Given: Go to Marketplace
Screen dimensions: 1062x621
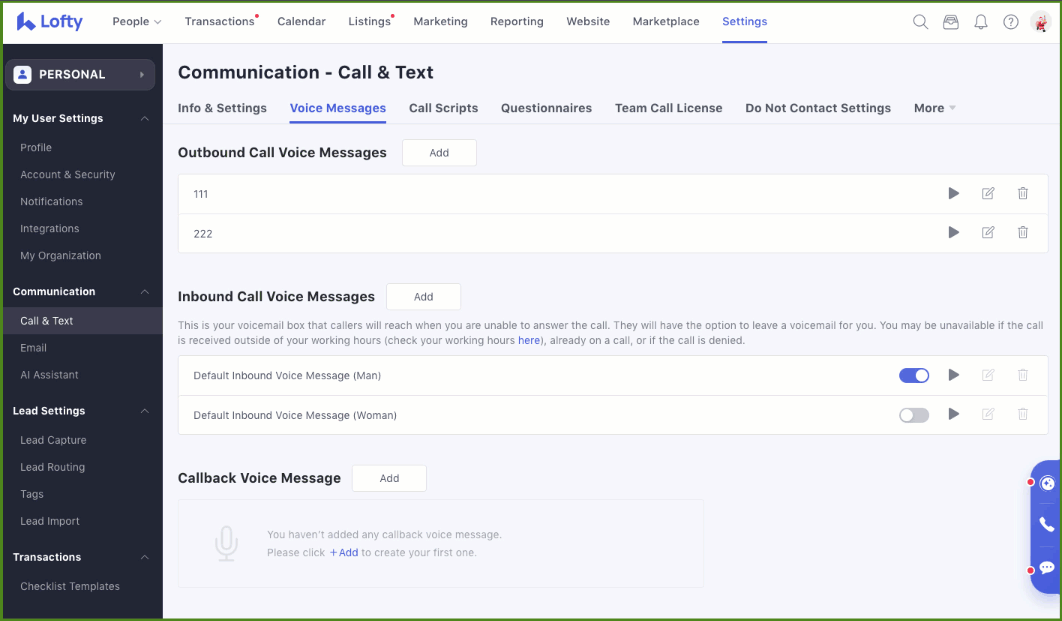Looking at the screenshot, I should click(666, 22).
